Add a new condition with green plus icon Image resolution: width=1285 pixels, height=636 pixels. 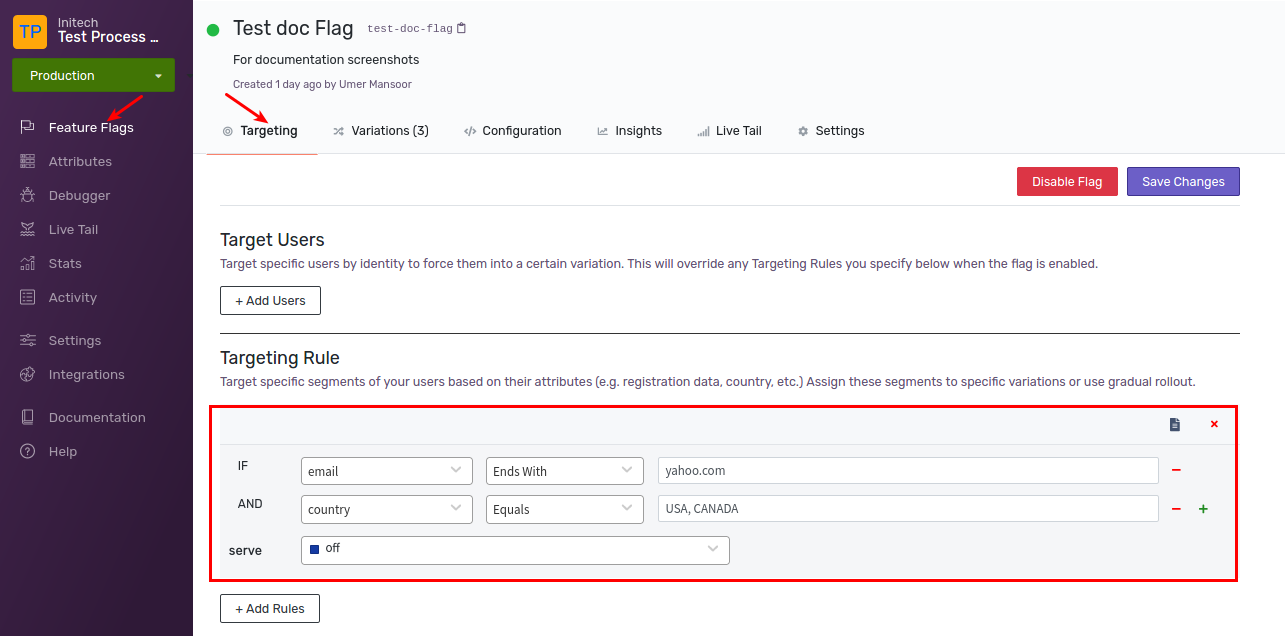pos(1203,509)
